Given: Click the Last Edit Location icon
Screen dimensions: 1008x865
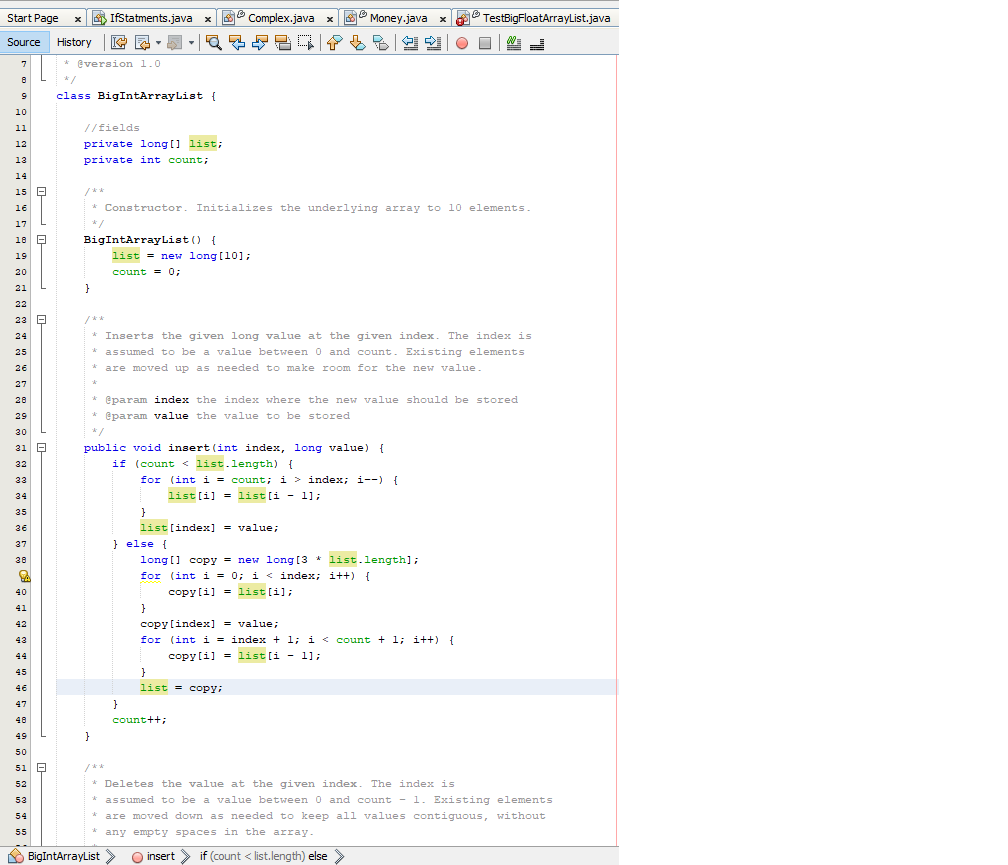Looking at the screenshot, I should [x=119, y=42].
